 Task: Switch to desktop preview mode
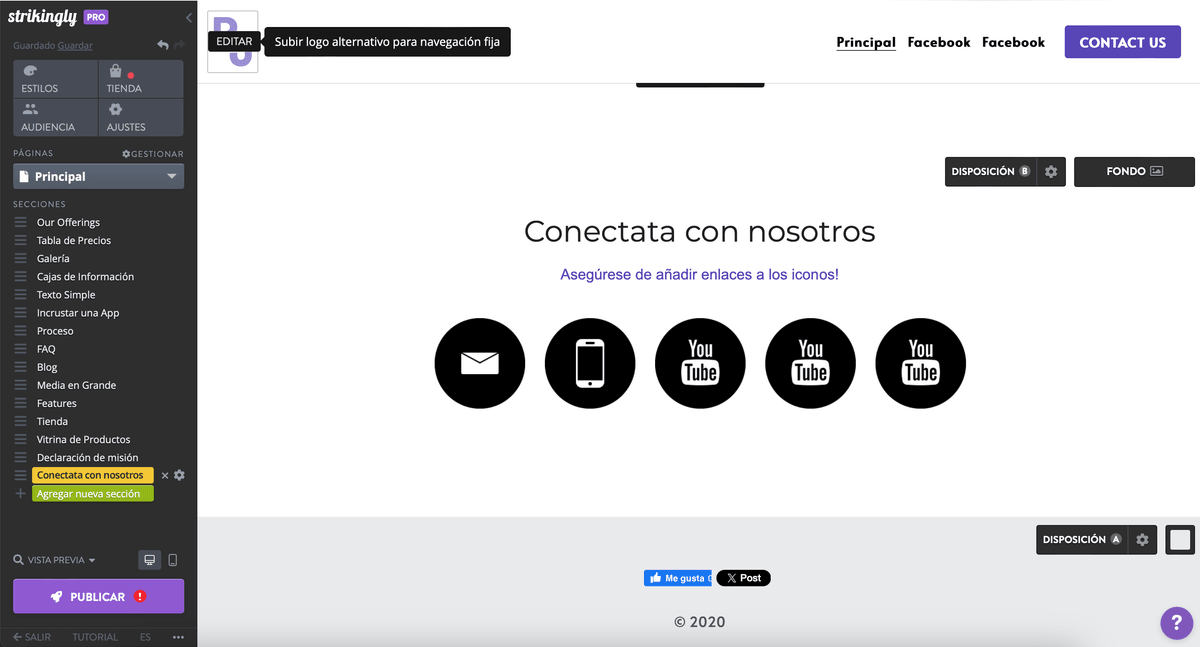click(x=148, y=560)
